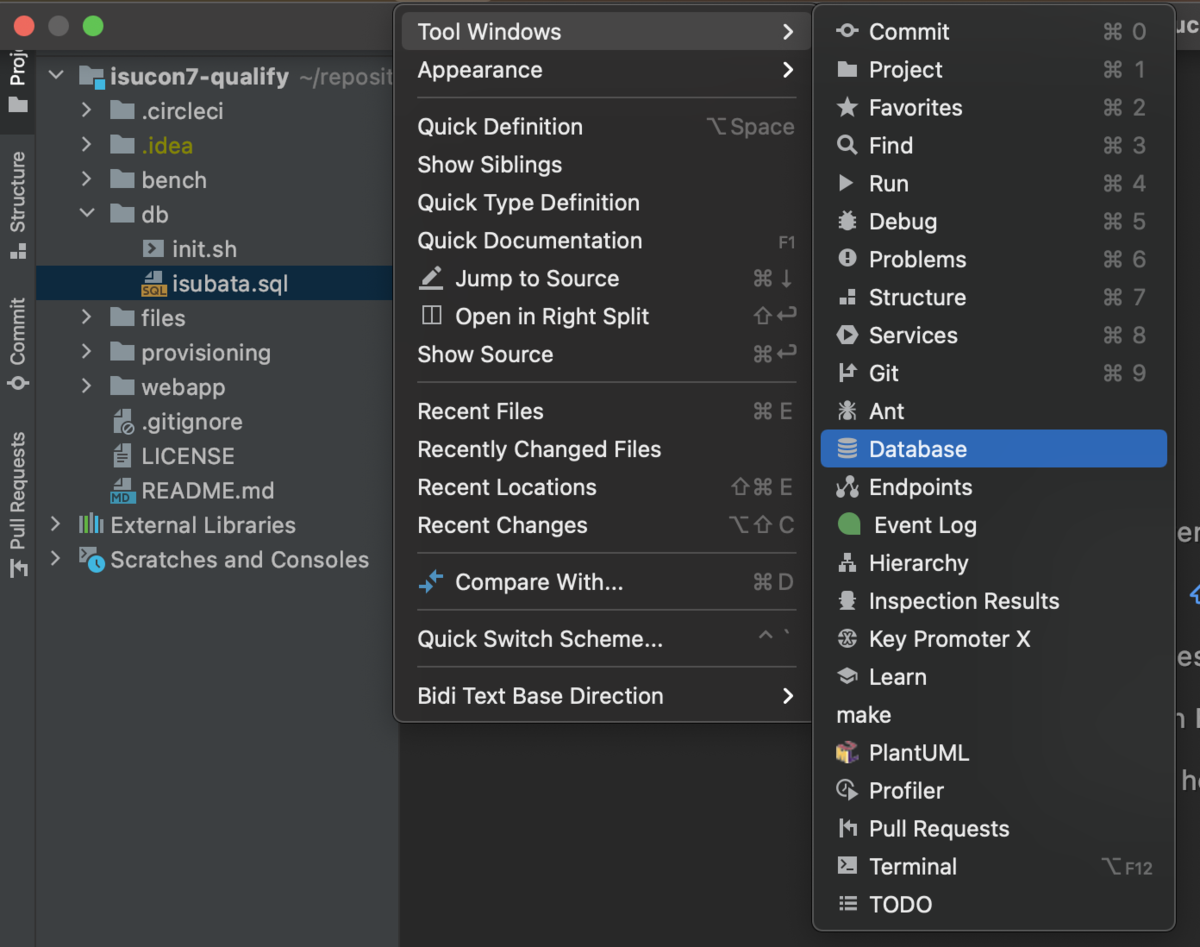Click the TODO list icon
Image resolution: width=1200 pixels, height=947 pixels.
click(x=847, y=904)
